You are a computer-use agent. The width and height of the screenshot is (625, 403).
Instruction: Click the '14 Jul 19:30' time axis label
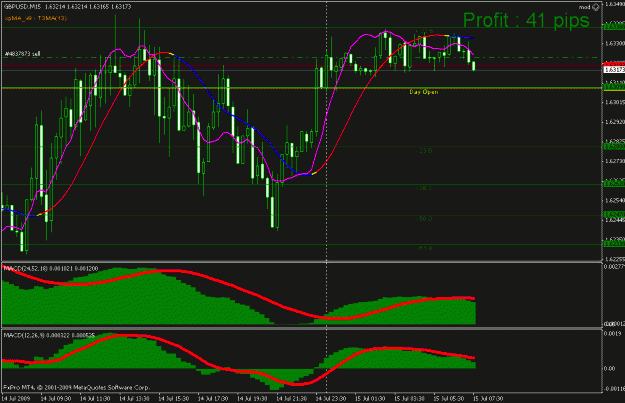(252, 399)
